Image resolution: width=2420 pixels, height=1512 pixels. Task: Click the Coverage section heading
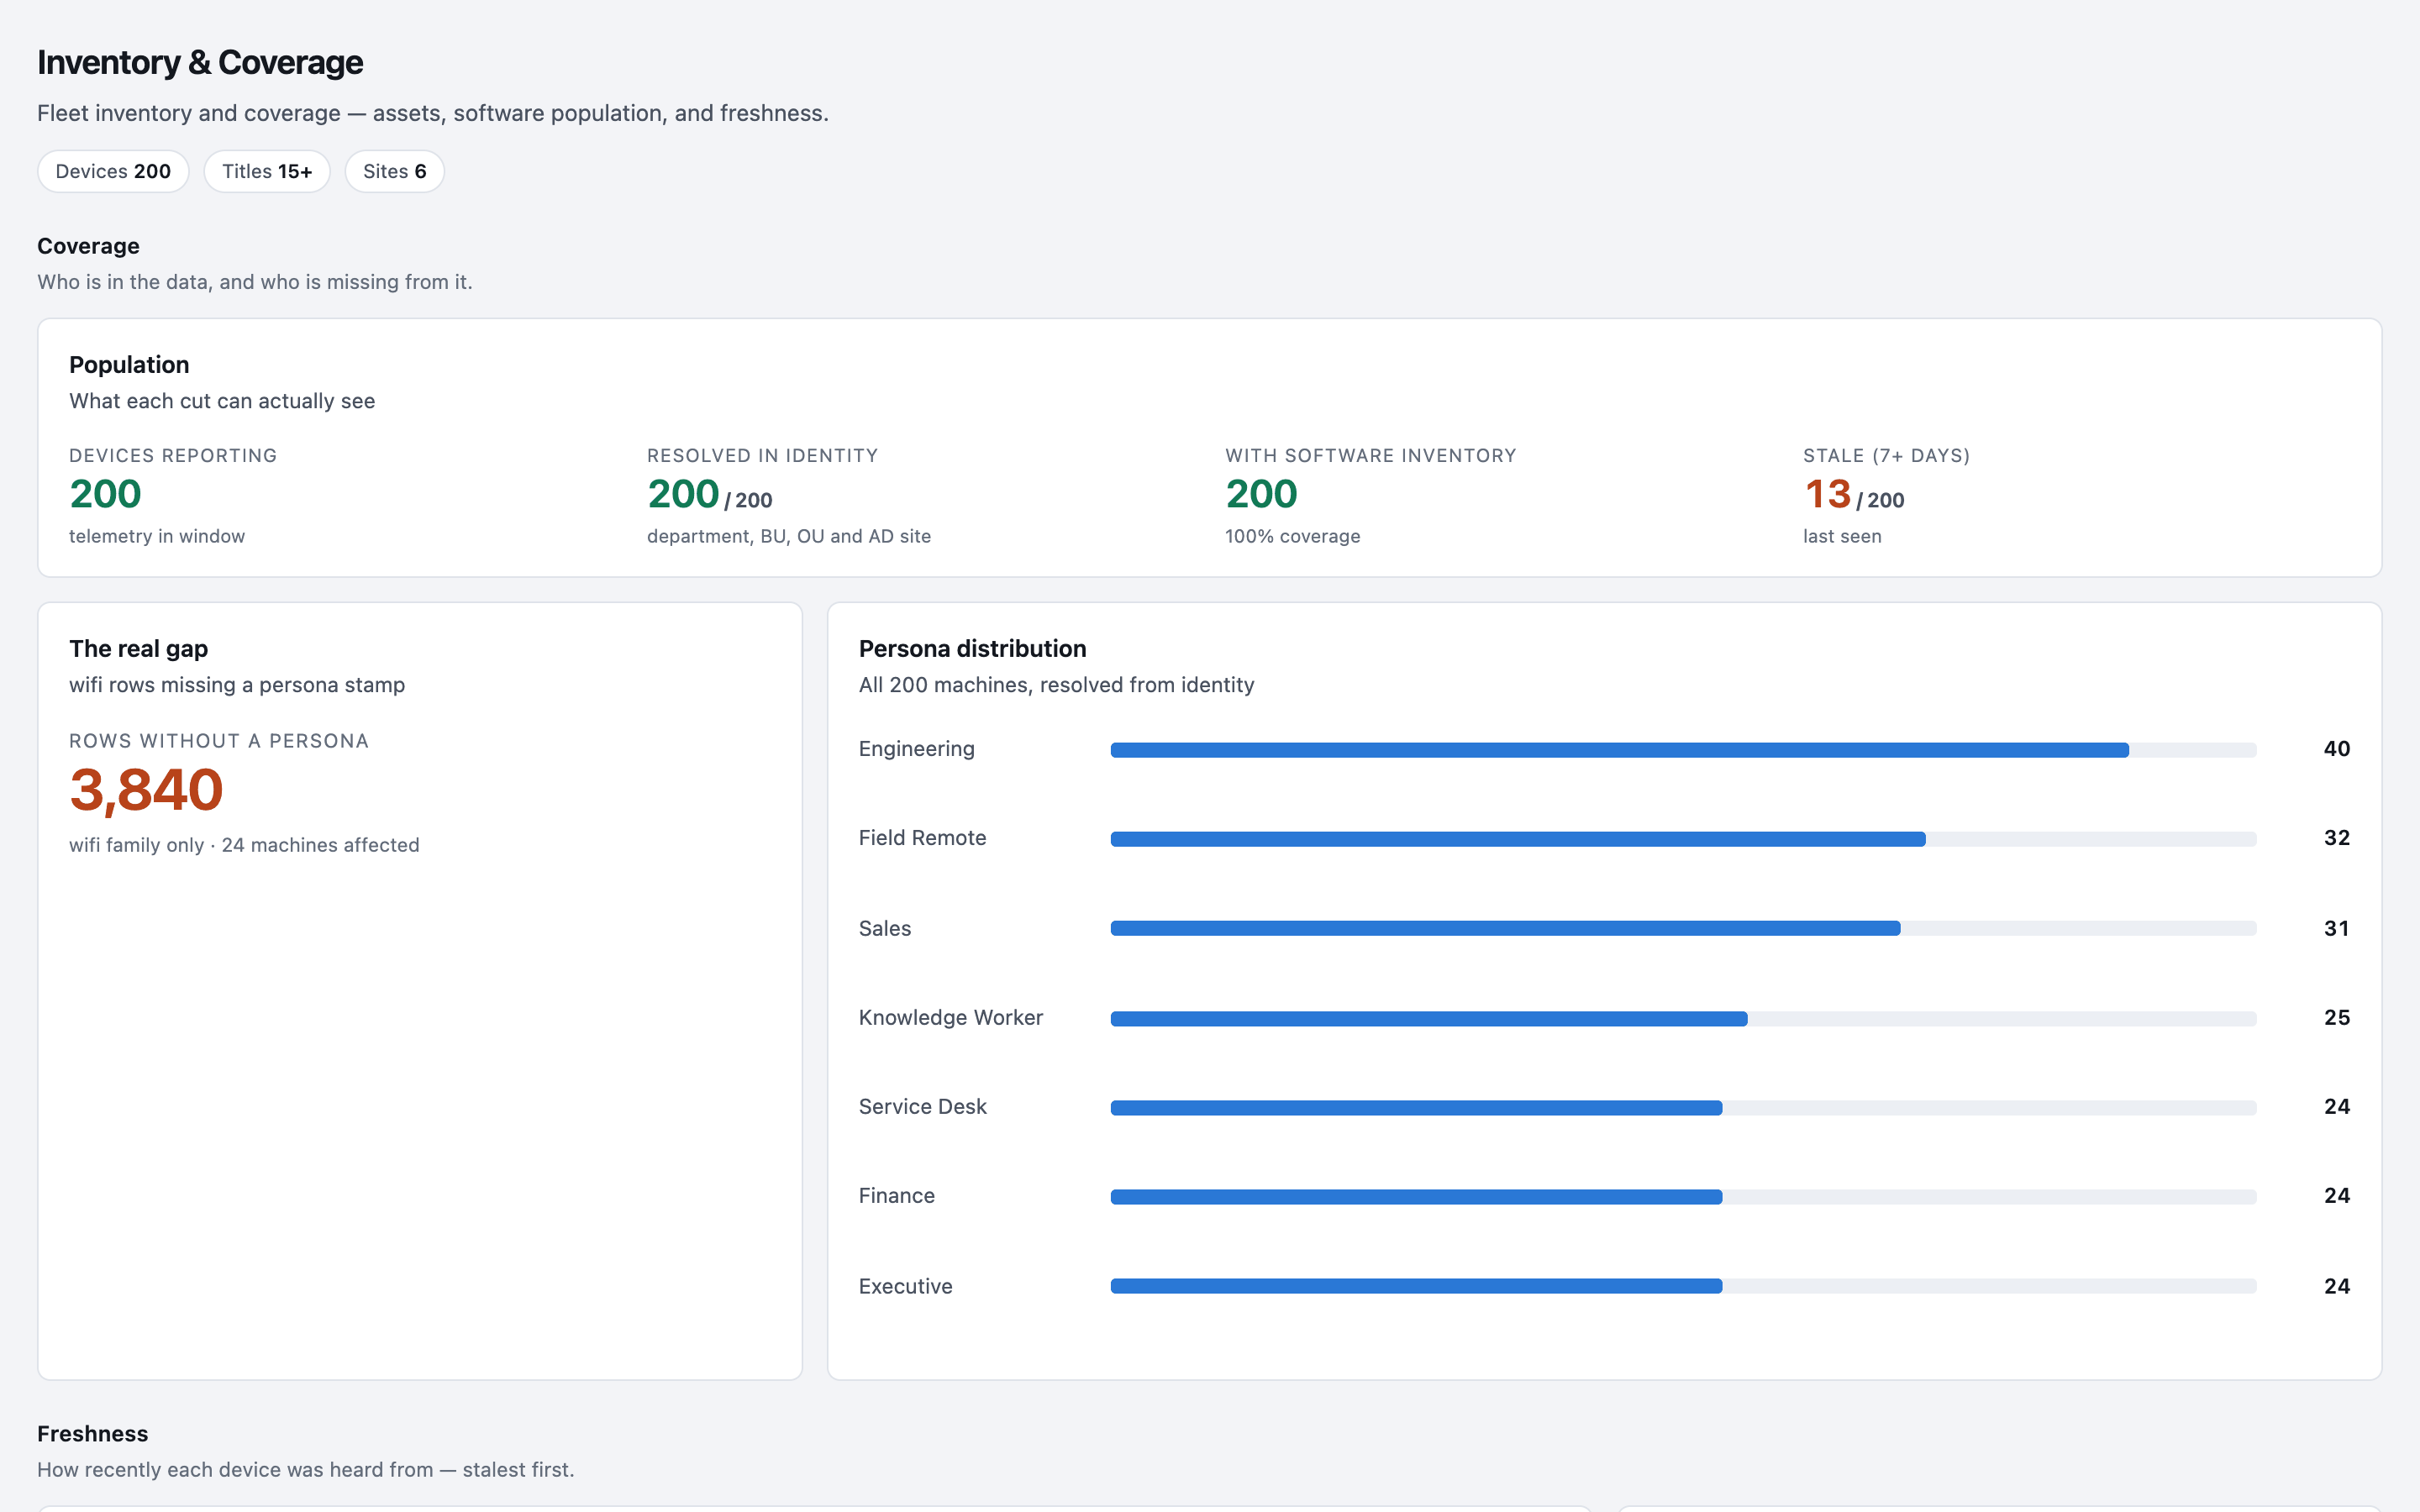[88, 246]
